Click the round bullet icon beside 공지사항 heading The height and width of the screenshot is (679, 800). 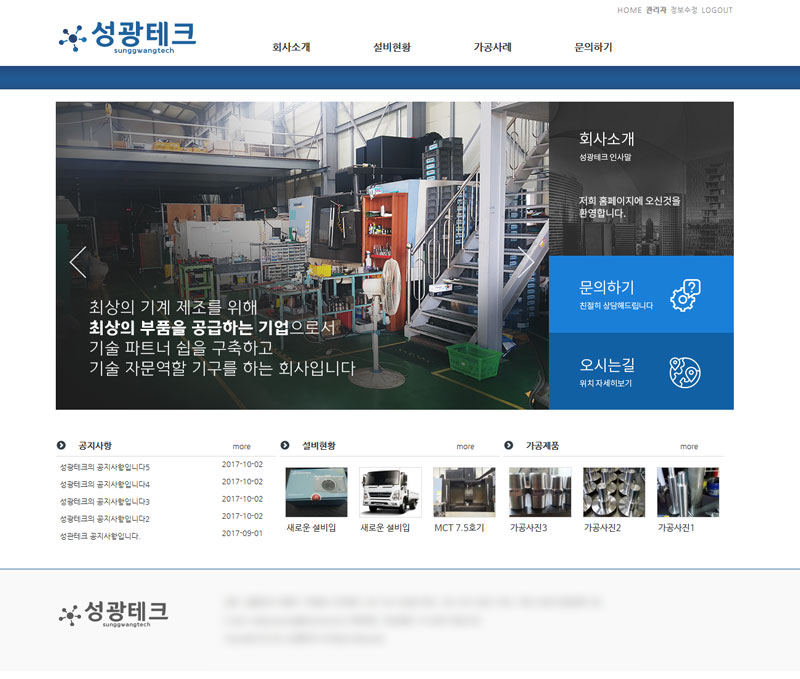(x=62, y=445)
